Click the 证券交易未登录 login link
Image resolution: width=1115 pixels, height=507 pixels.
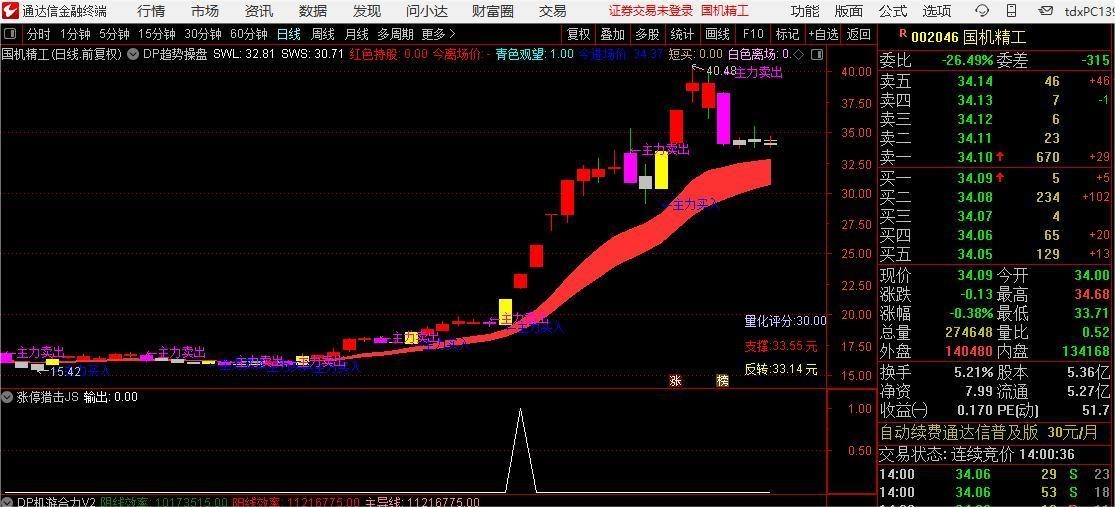pyautogui.click(x=651, y=11)
